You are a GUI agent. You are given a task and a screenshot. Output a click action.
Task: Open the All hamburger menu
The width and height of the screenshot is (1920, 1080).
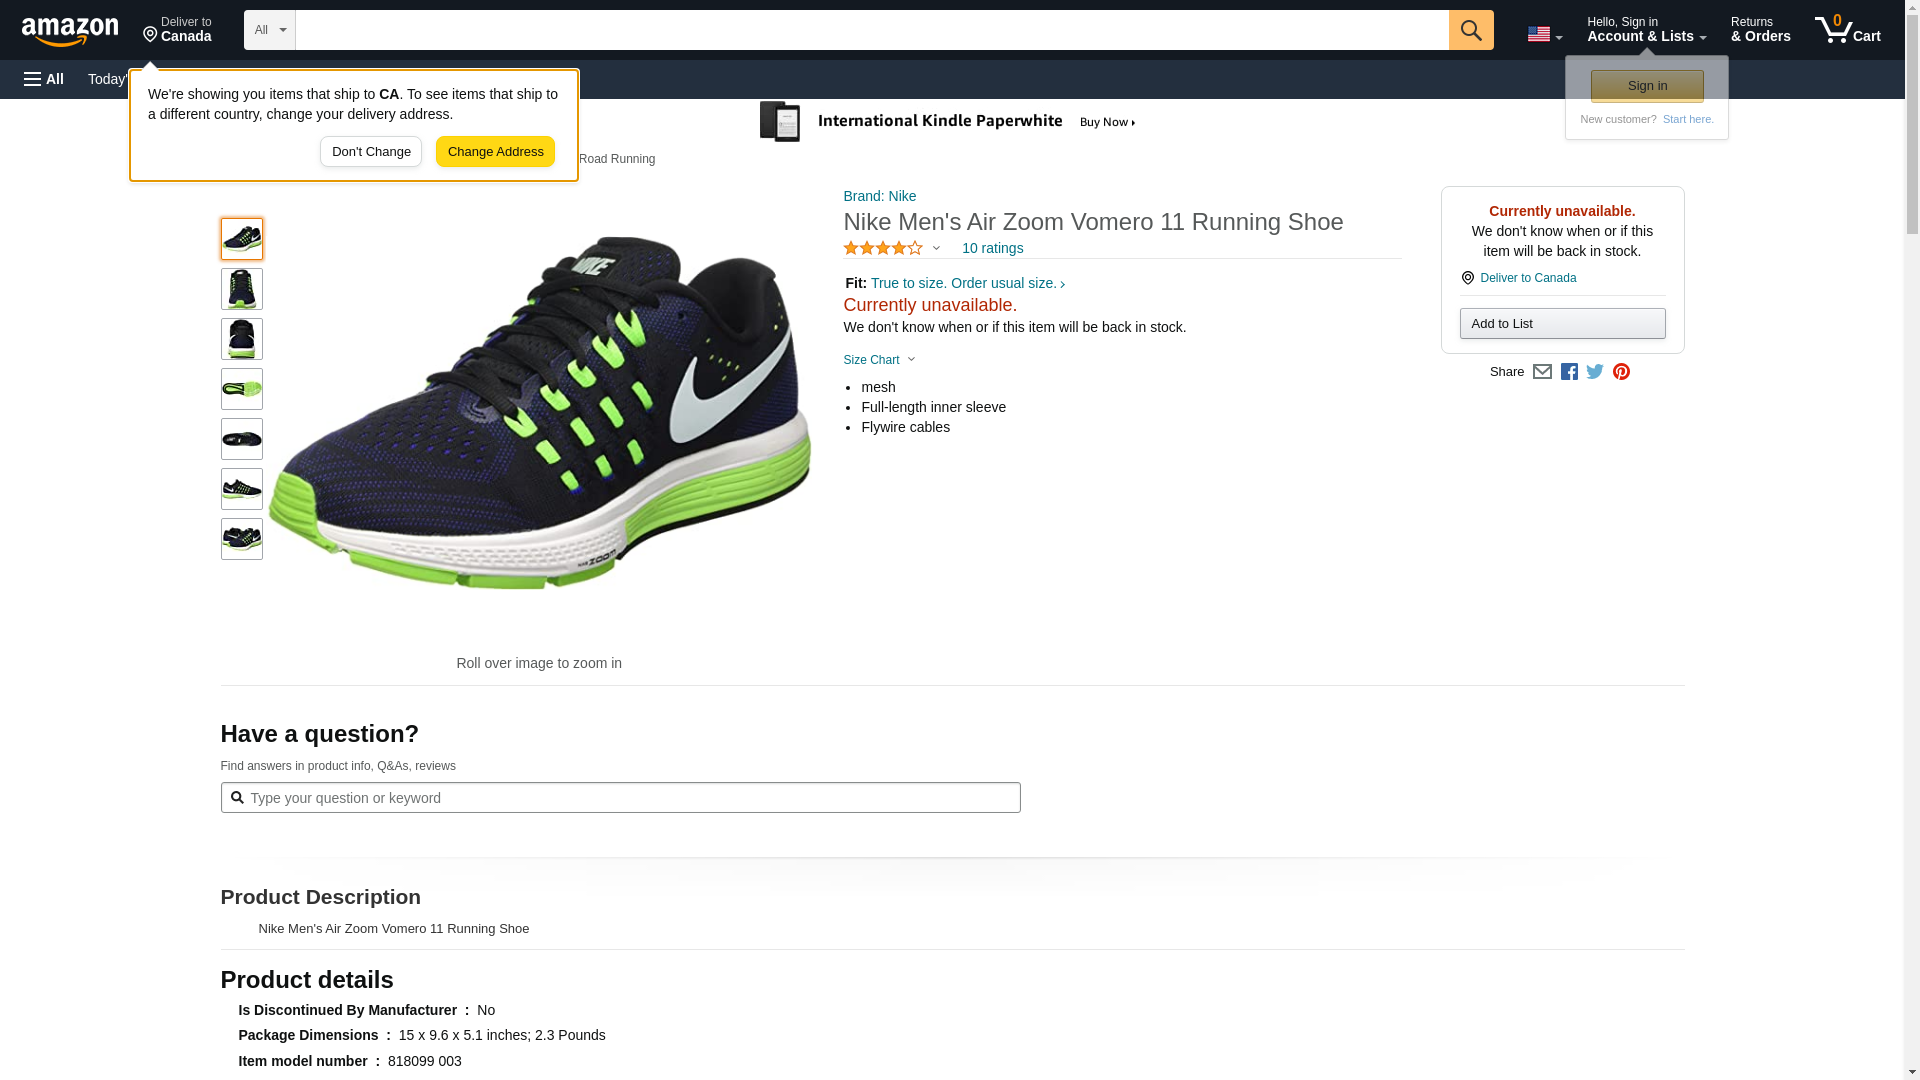coord(44,79)
